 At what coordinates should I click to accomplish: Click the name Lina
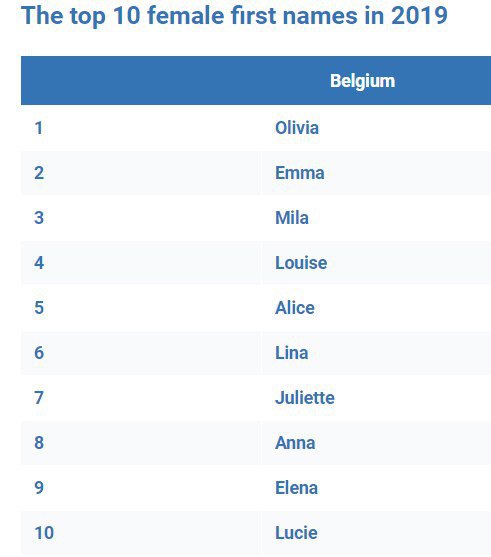coord(292,353)
